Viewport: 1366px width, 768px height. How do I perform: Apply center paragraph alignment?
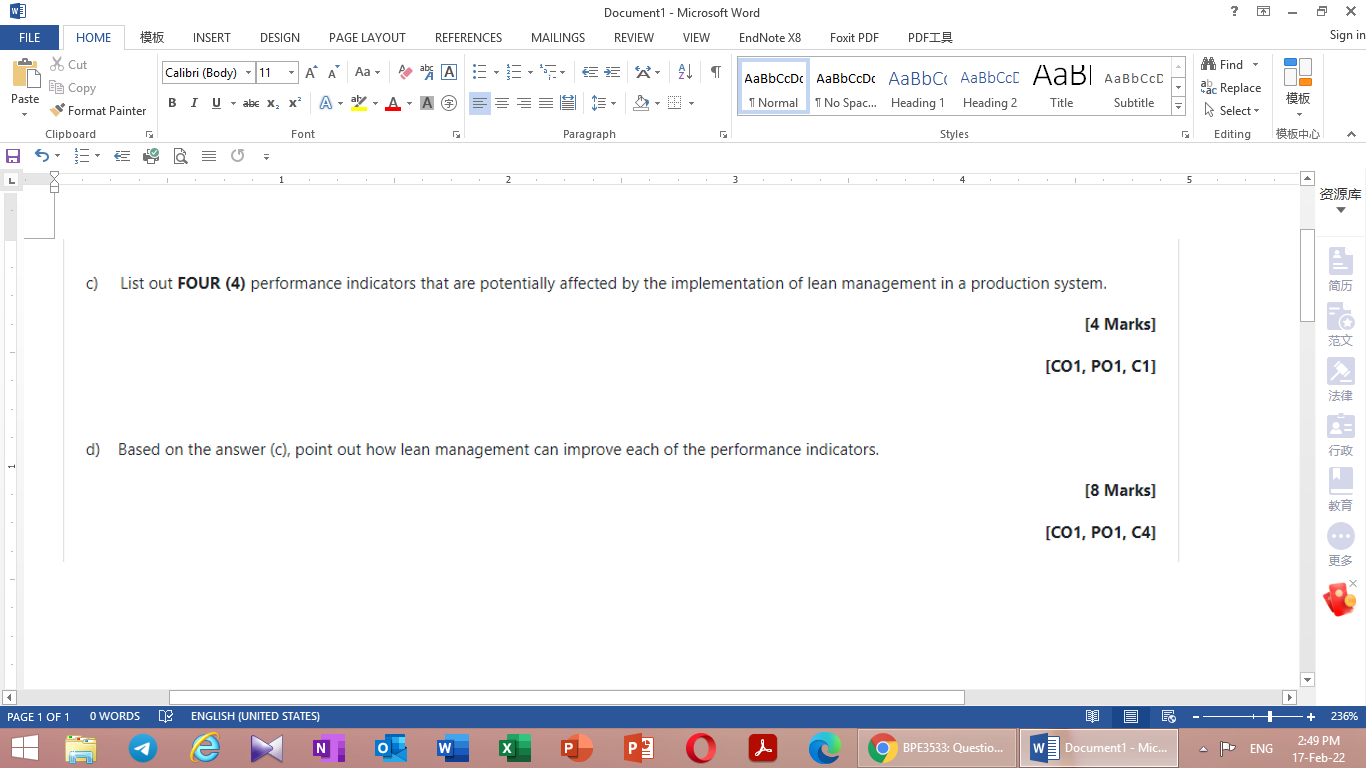[x=502, y=103]
